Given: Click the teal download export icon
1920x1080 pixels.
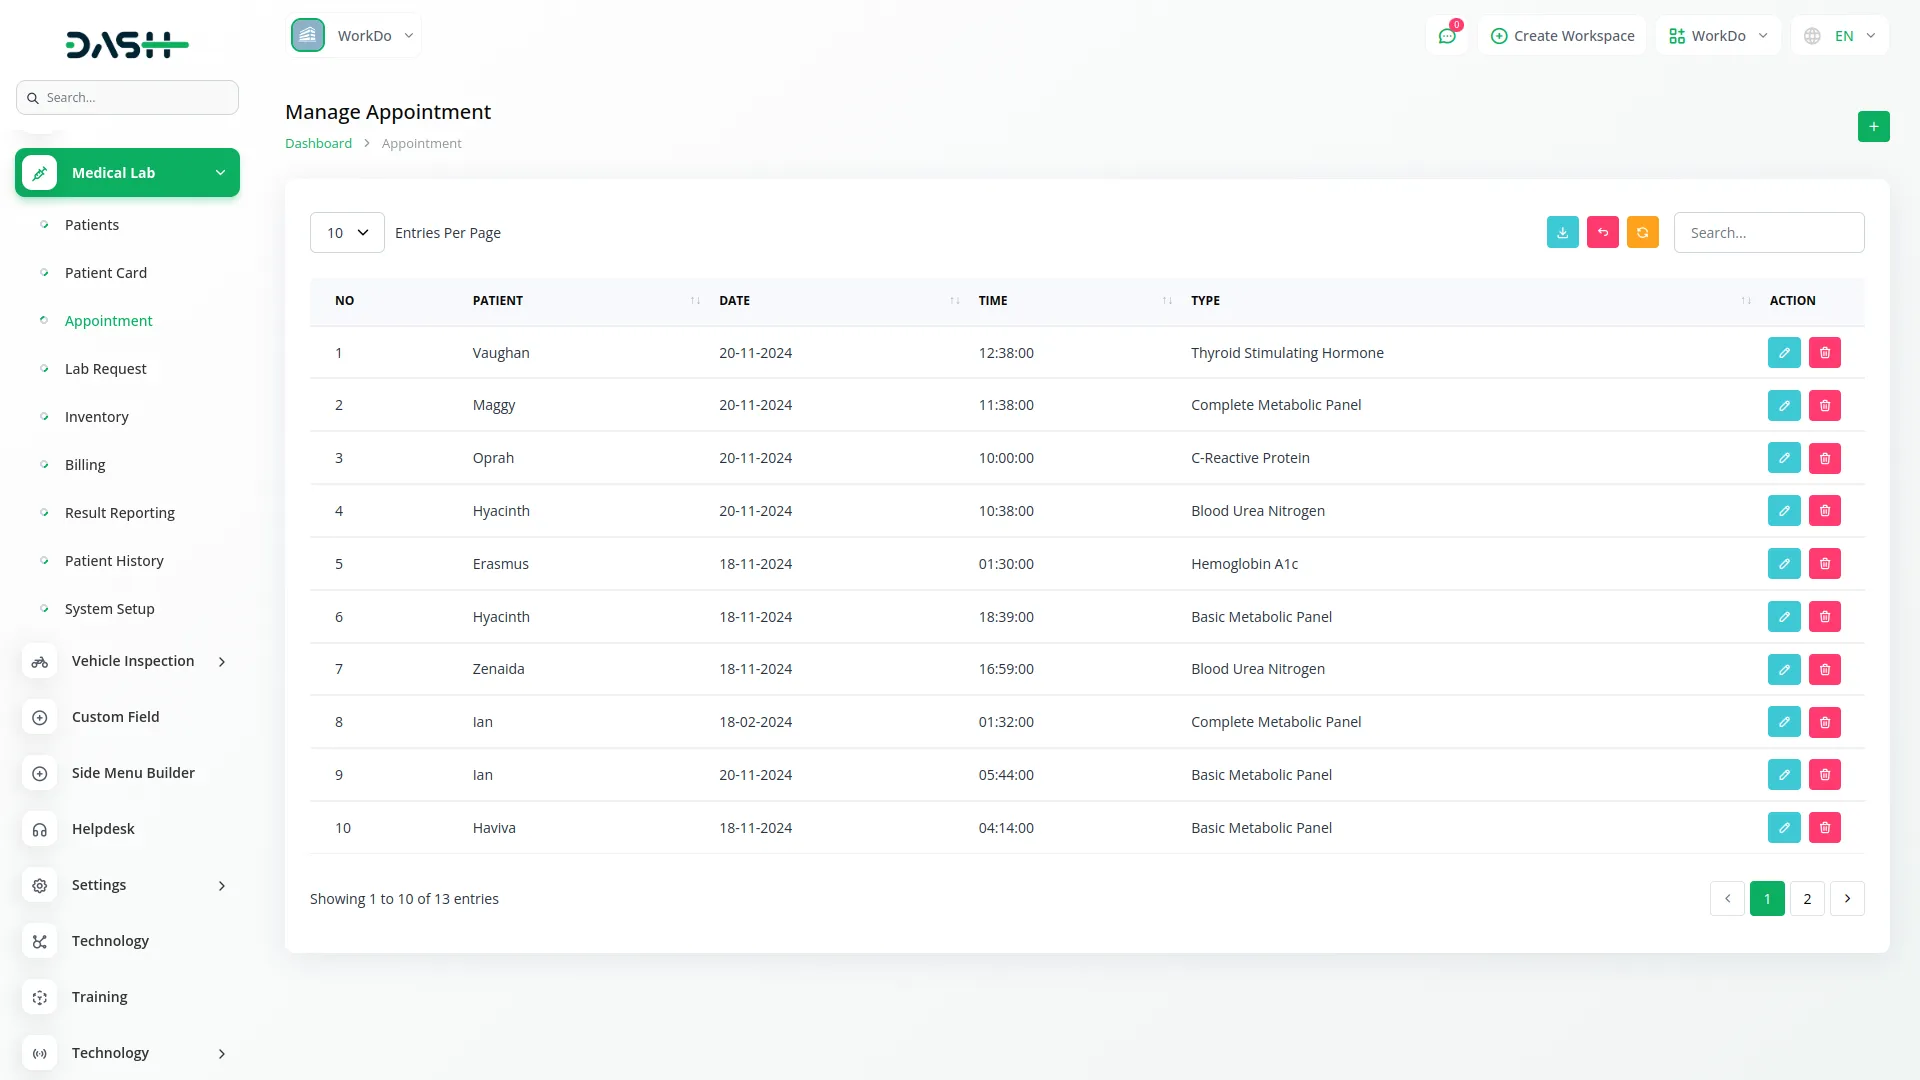Looking at the screenshot, I should [x=1562, y=232].
